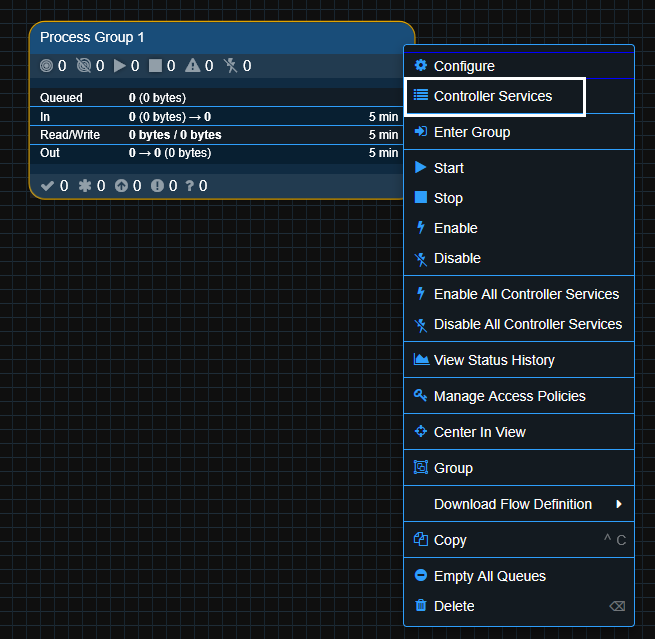Click the Disable All Controller Services icon

tap(421, 325)
